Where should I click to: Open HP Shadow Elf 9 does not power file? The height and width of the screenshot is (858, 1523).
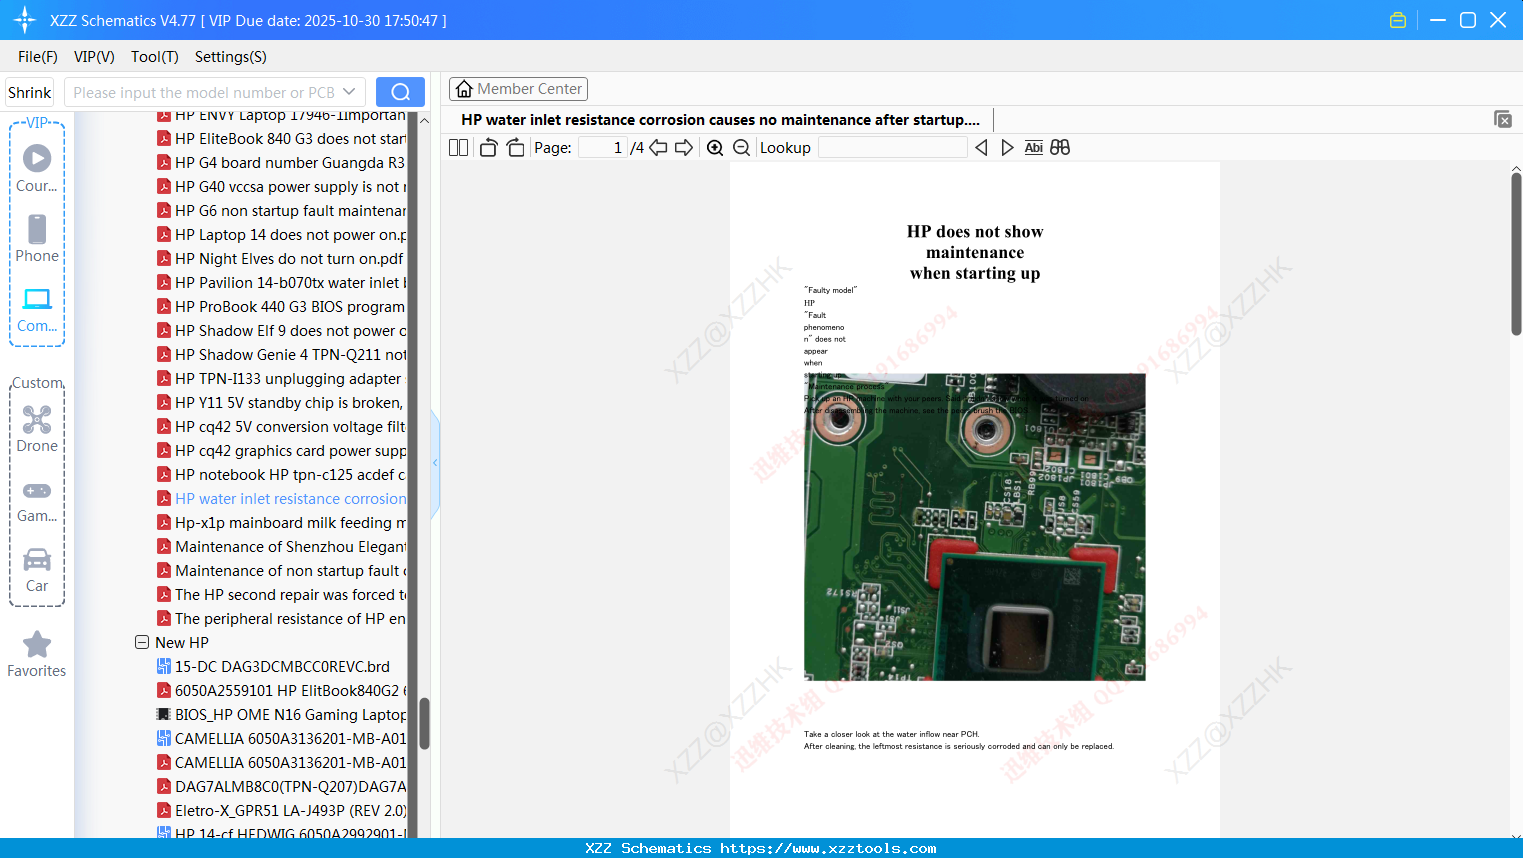point(281,331)
